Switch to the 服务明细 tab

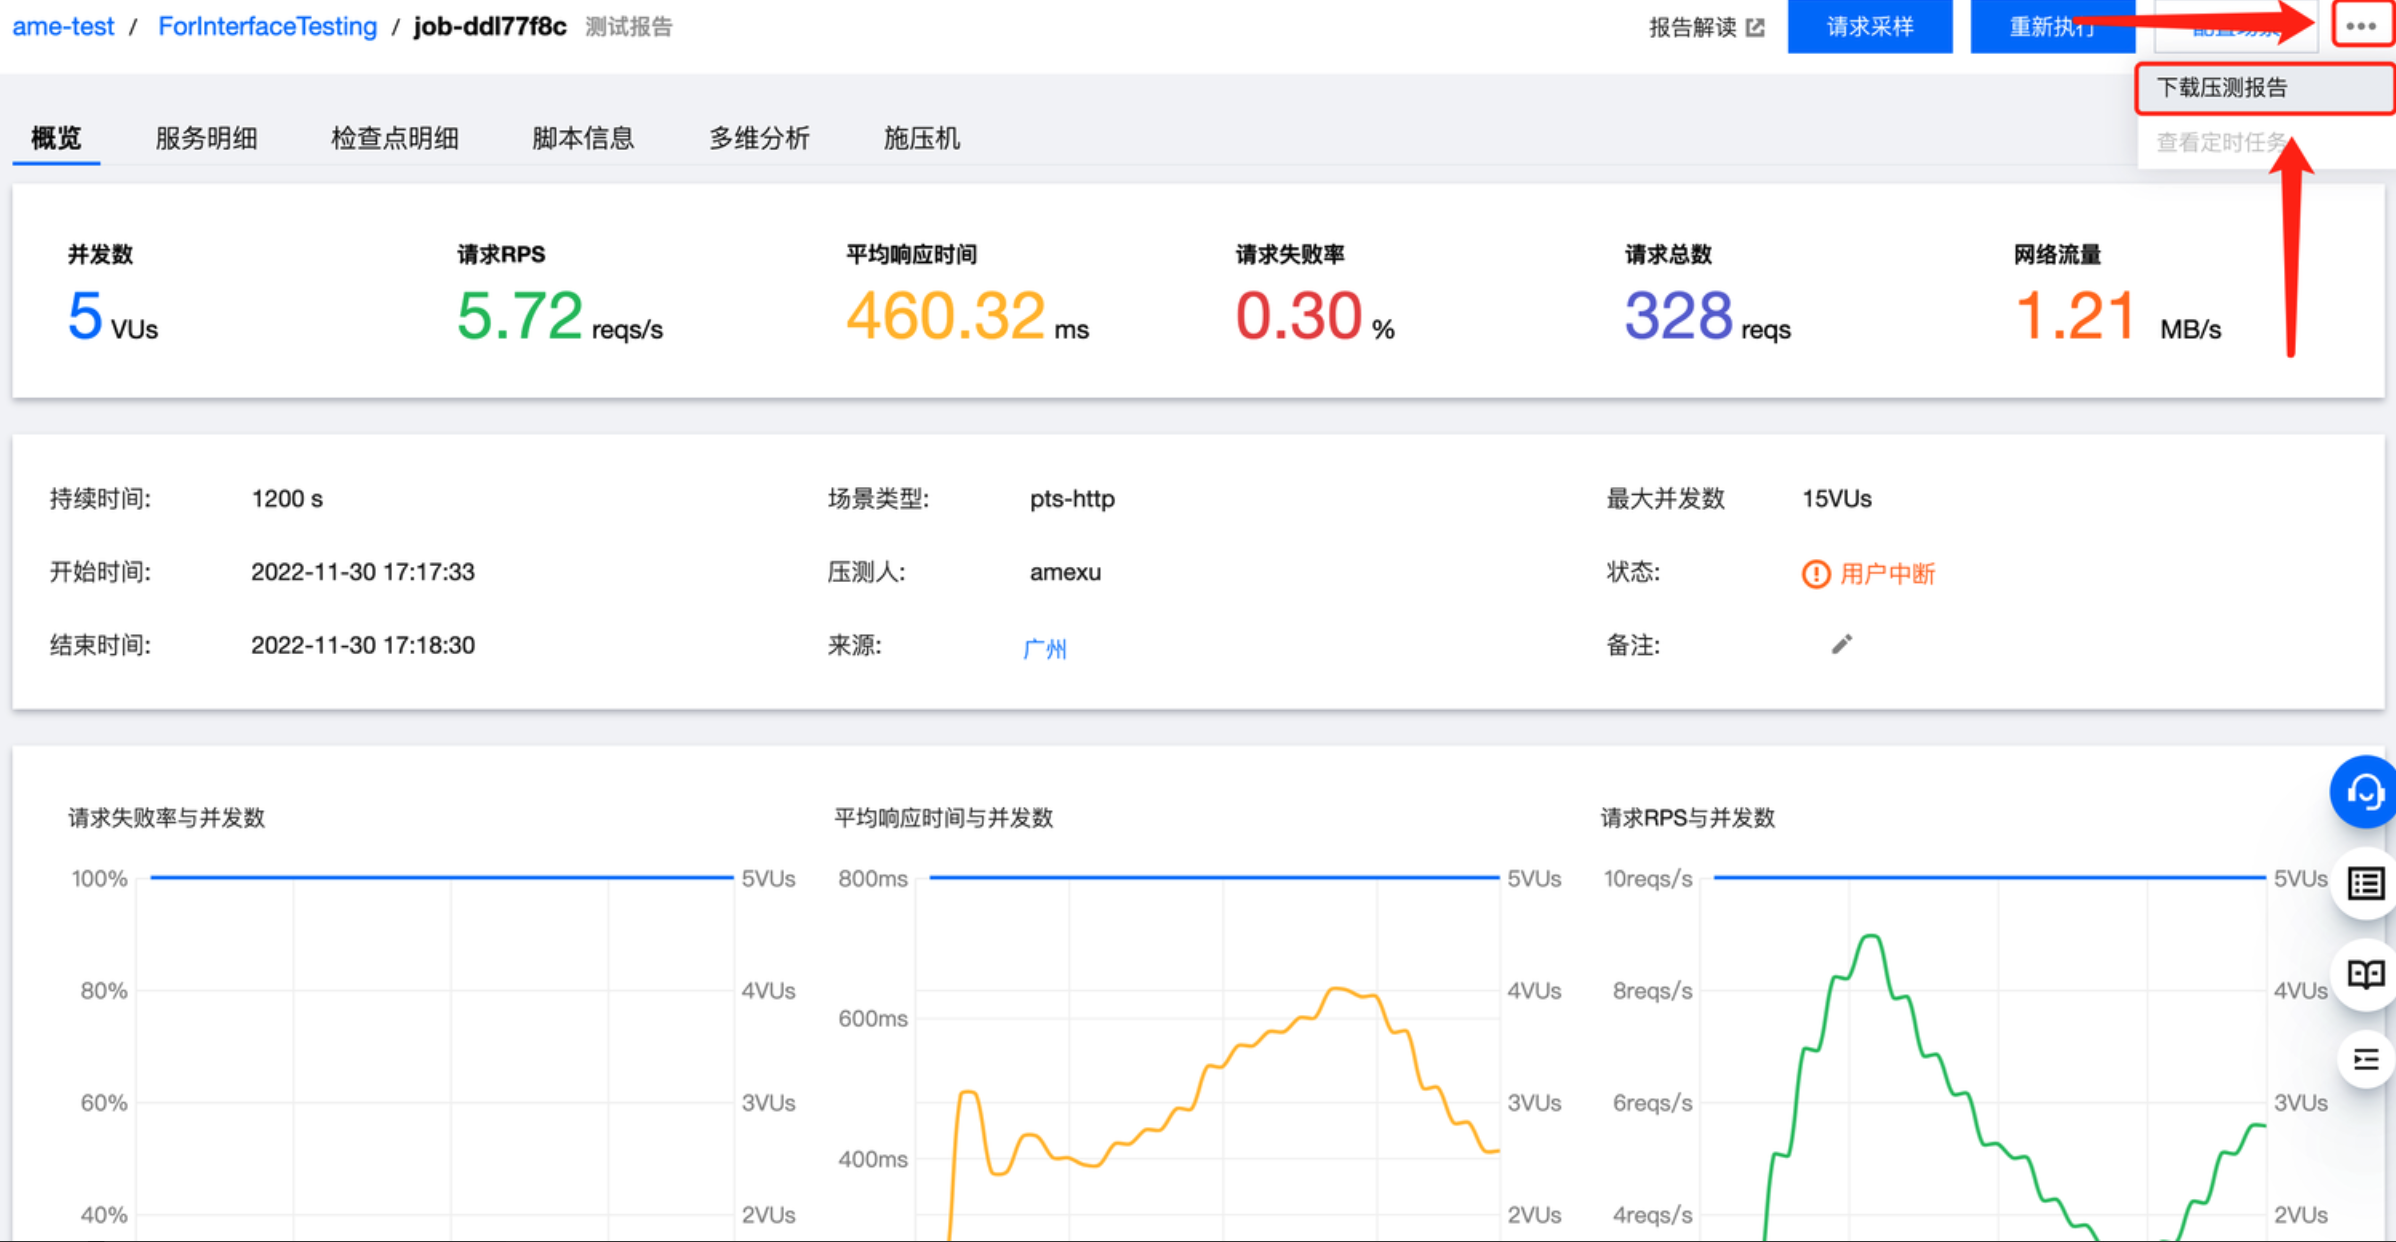(206, 138)
